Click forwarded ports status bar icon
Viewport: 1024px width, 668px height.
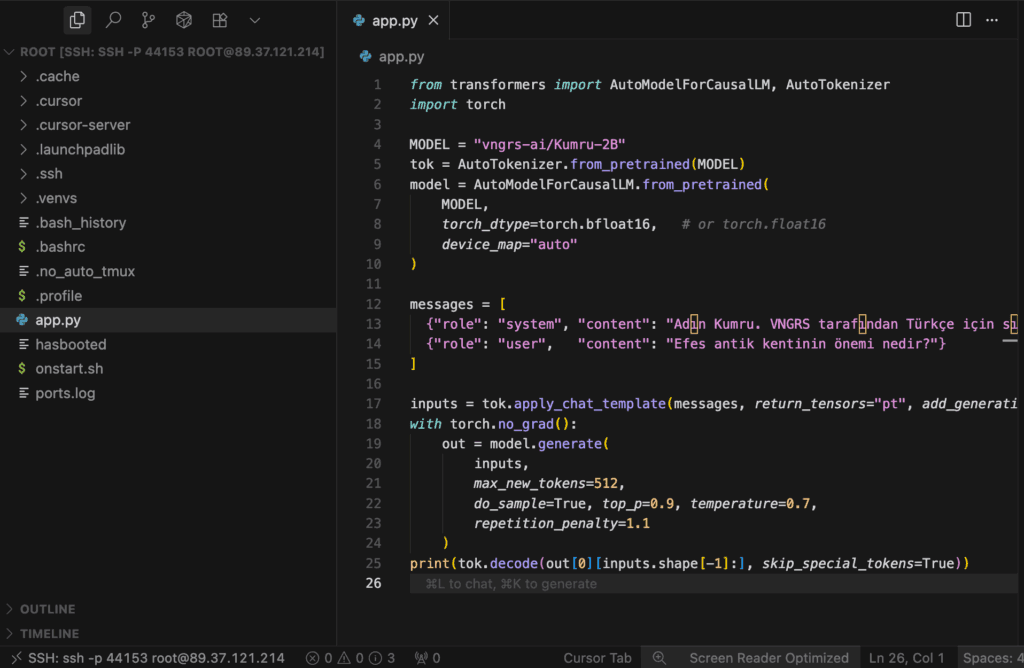coord(427,658)
